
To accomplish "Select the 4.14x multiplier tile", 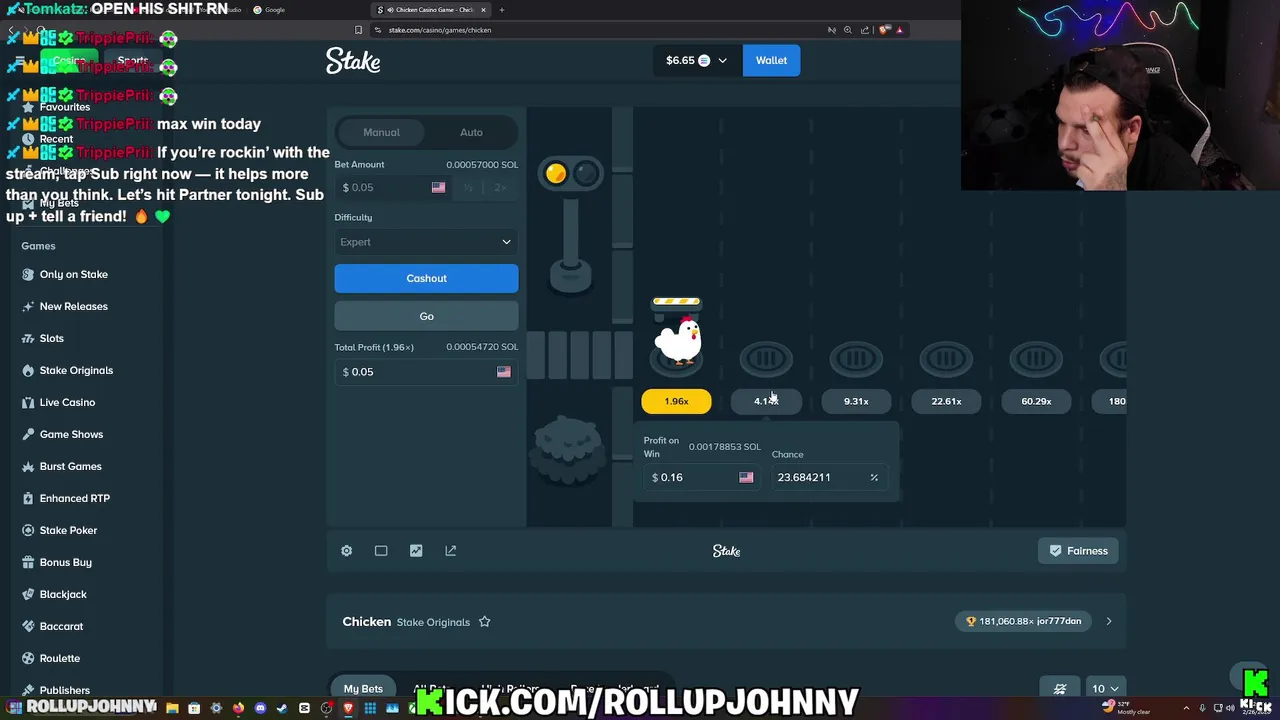I will coord(766,401).
